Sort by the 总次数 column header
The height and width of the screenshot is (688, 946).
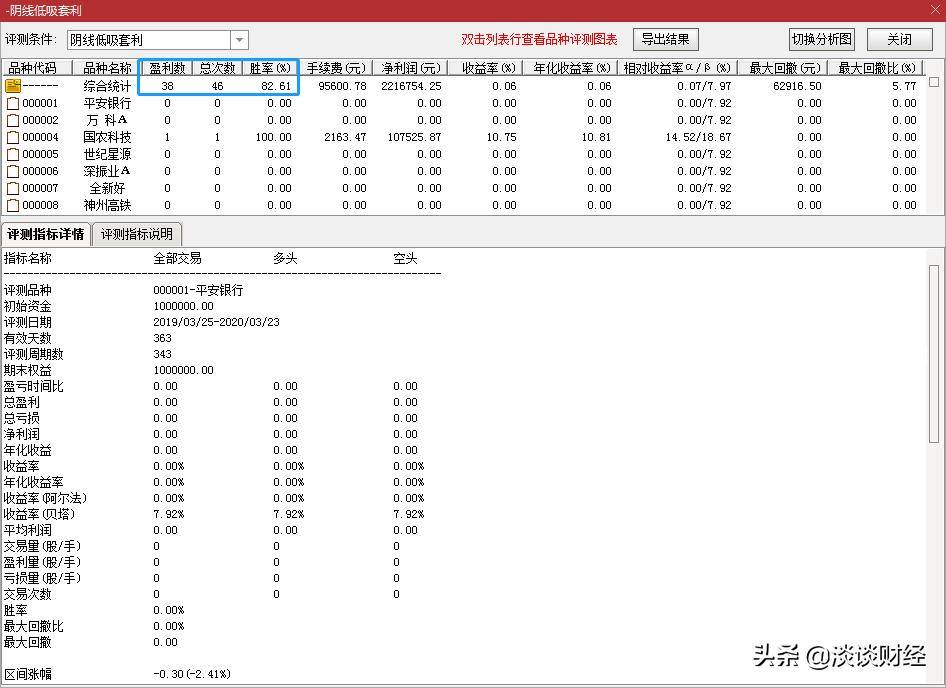[x=217, y=68]
